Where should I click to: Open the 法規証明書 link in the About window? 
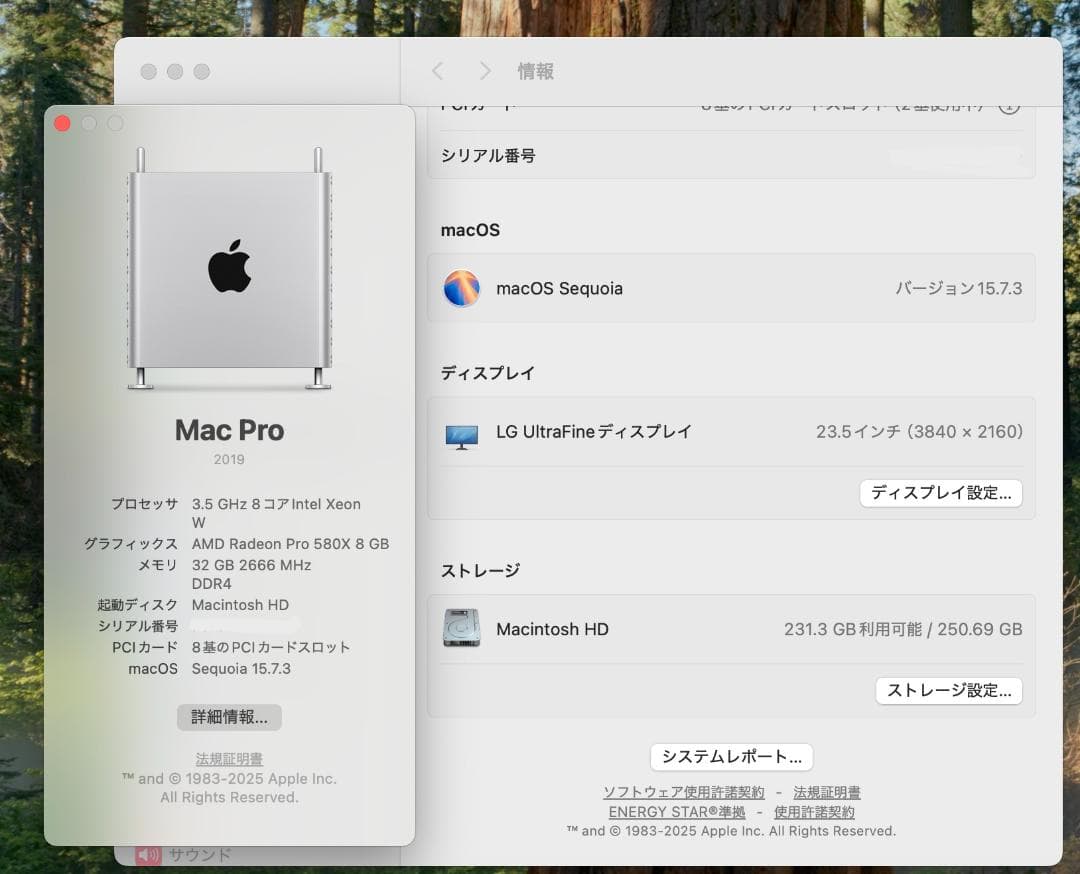coord(229,758)
